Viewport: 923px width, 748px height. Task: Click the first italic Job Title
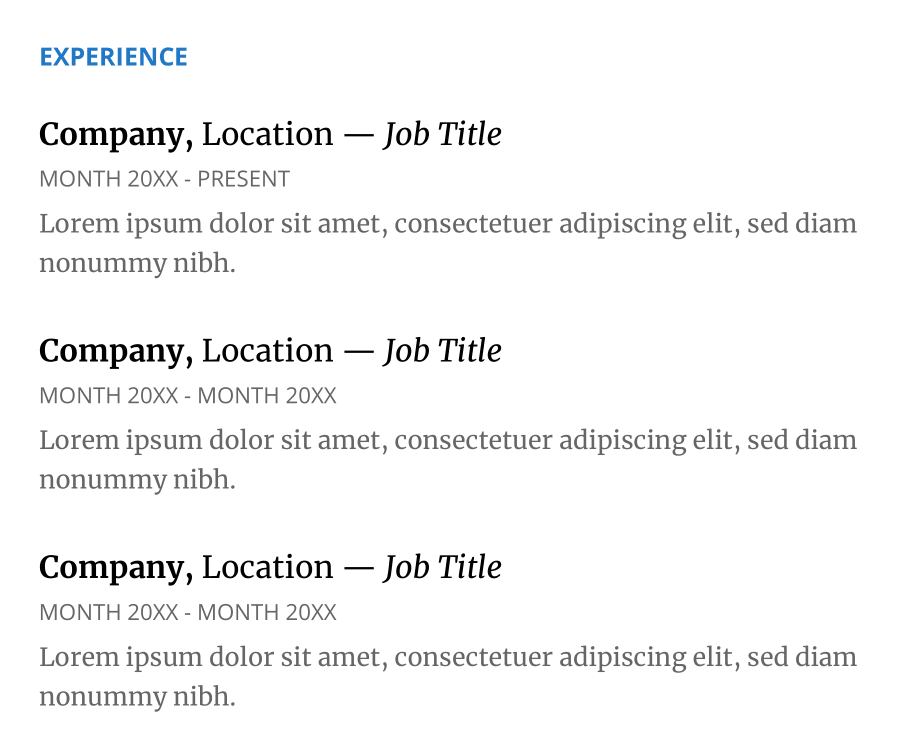[x=443, y=135]
